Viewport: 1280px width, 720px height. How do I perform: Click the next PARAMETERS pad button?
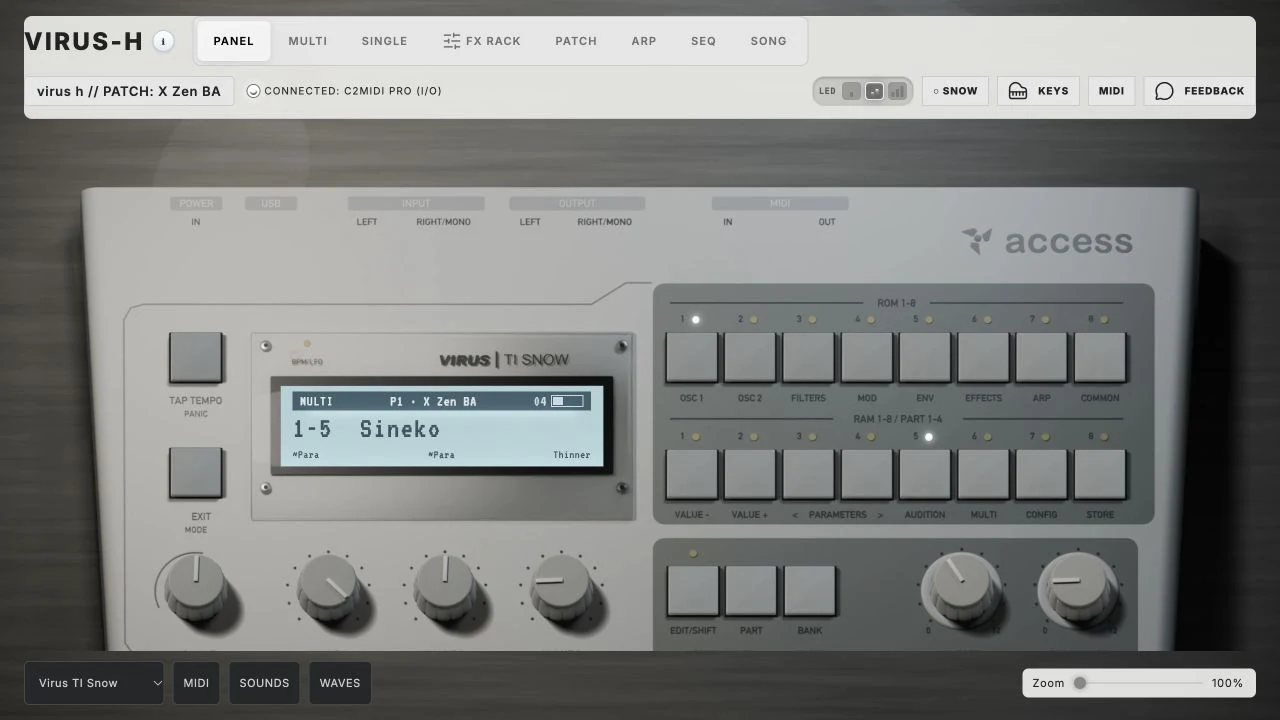(867, 474)
